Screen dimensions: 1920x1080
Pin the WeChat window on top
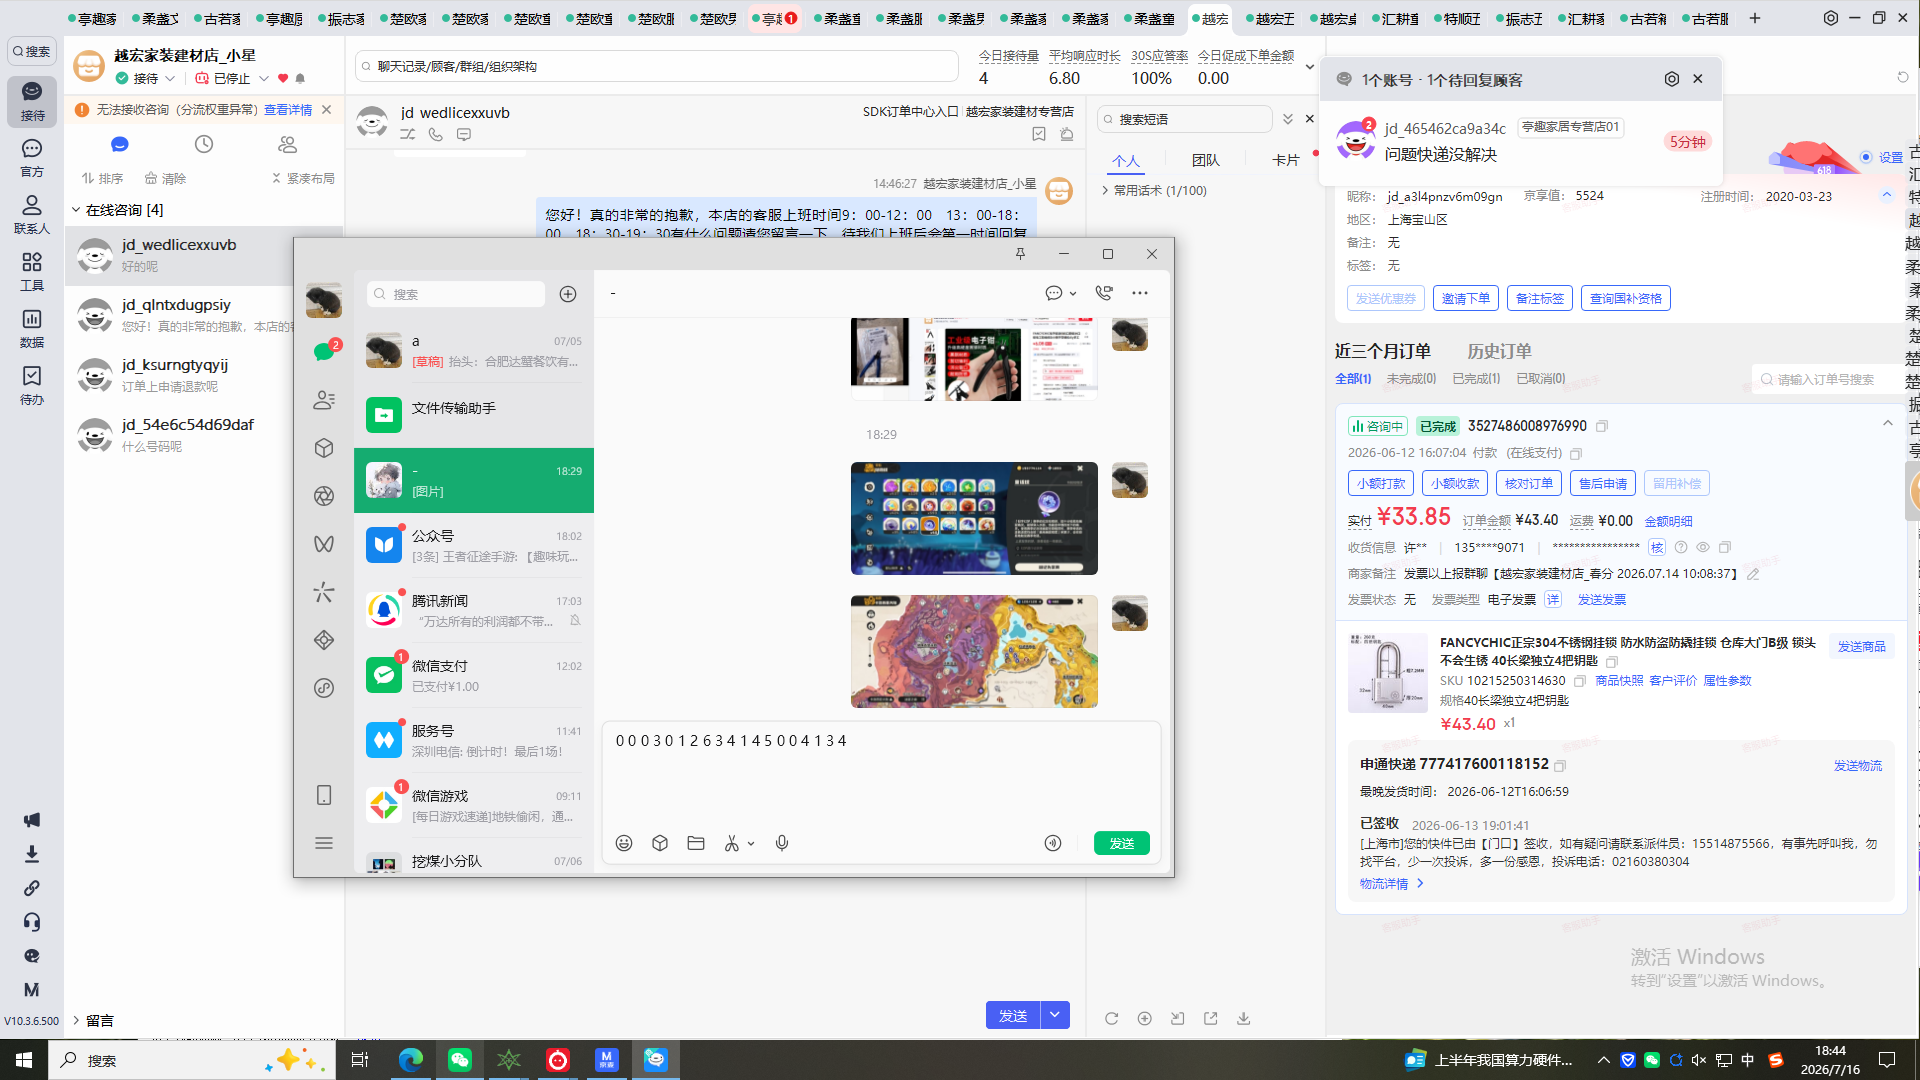[x=1020, y=254]
